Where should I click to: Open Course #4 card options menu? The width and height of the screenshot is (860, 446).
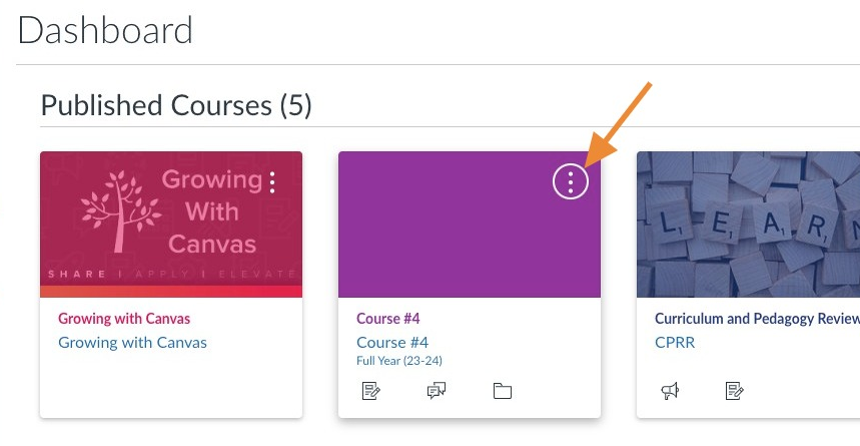(570, 181)
